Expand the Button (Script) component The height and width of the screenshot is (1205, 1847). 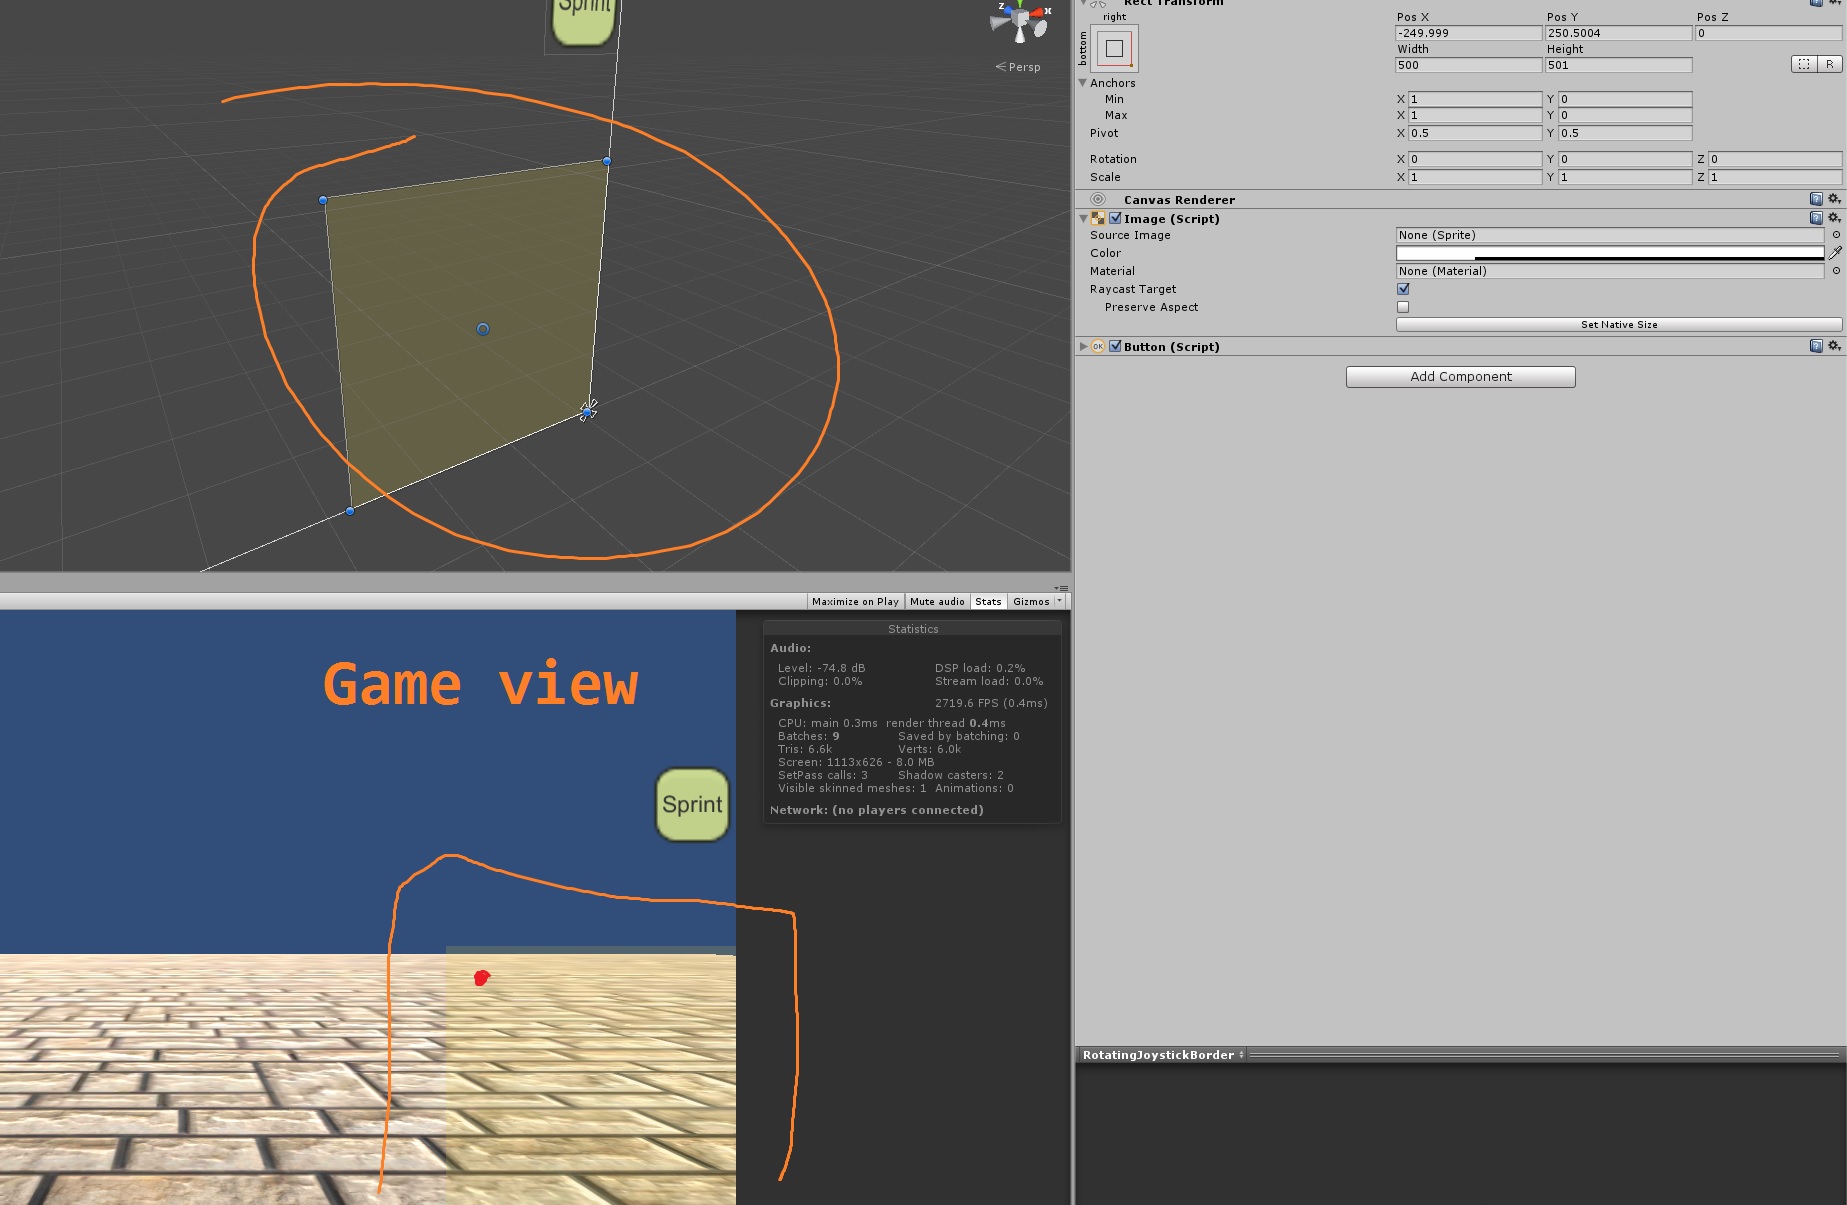coord(1083,346)
